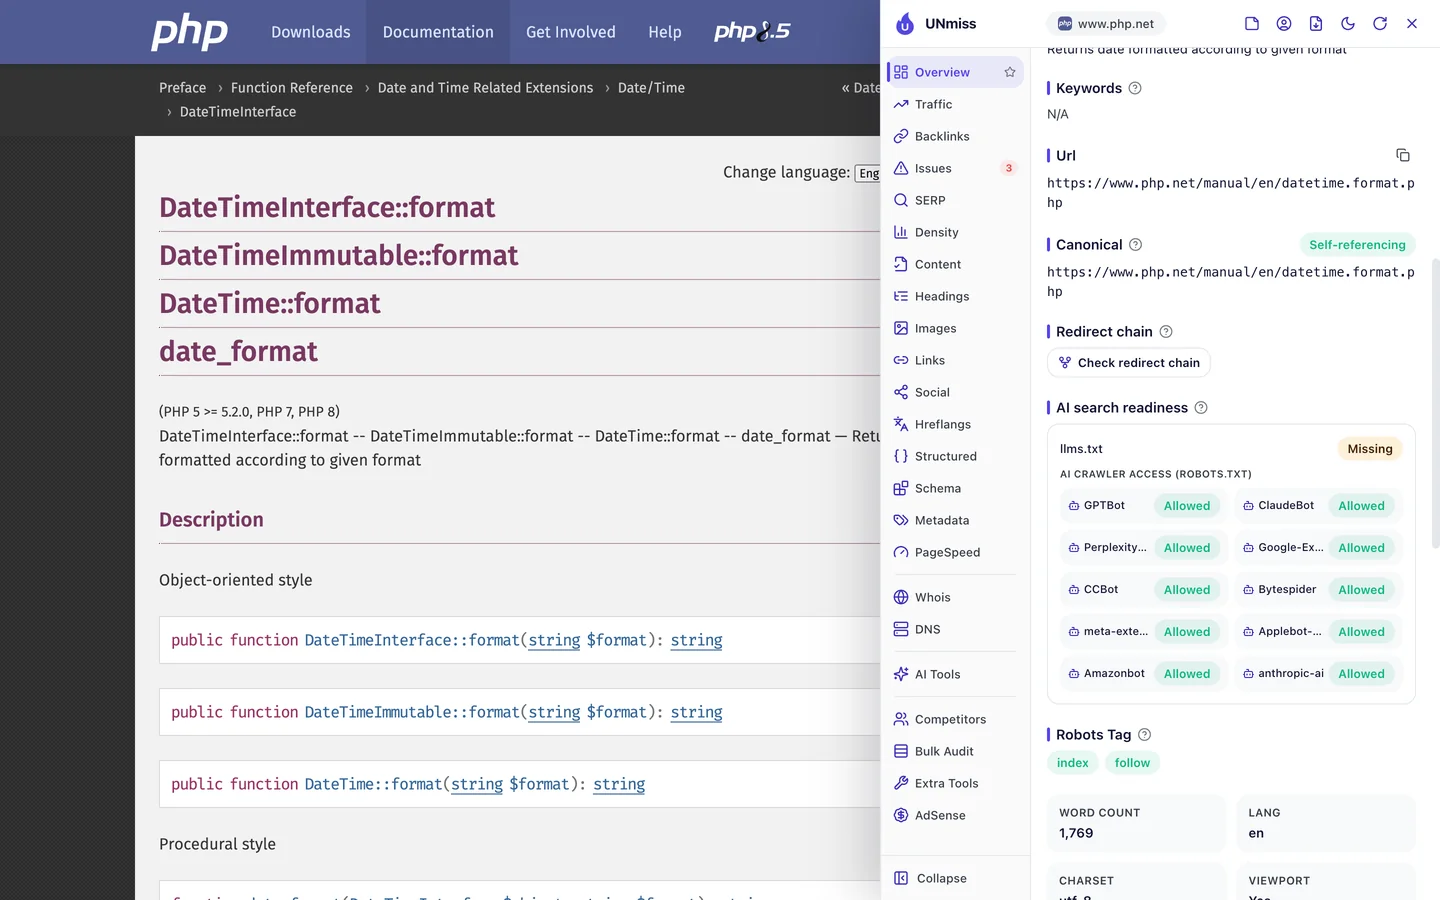Click the llms.txt Missing badge

point(1370,449)
